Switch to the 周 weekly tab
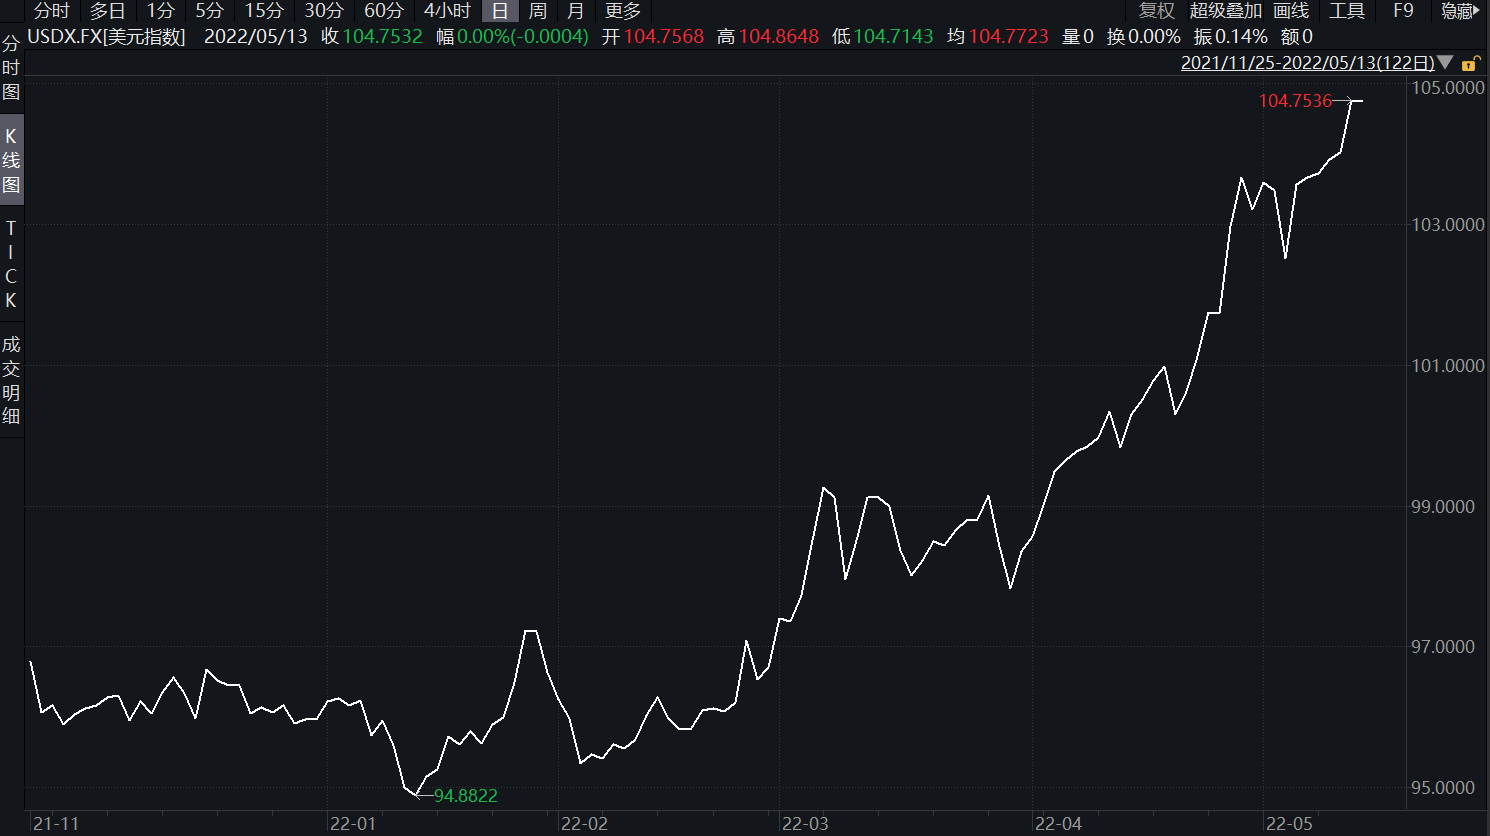Viewport: 1490px width, 836px height. [x=538, y=11]
